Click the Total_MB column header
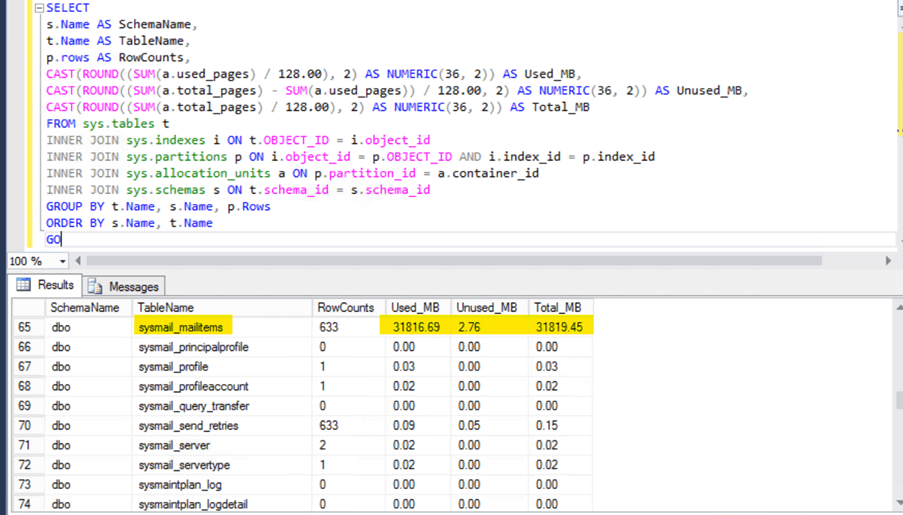The image size is (903, 515). click(560, 307)
